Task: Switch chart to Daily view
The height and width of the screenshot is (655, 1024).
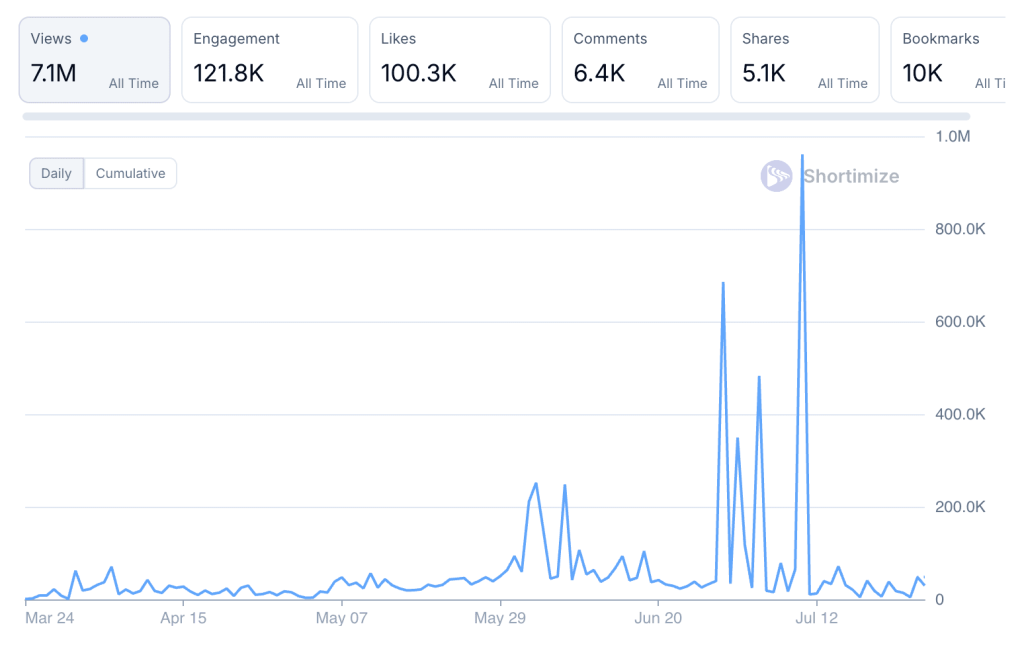Action: (x=56, y=173)
